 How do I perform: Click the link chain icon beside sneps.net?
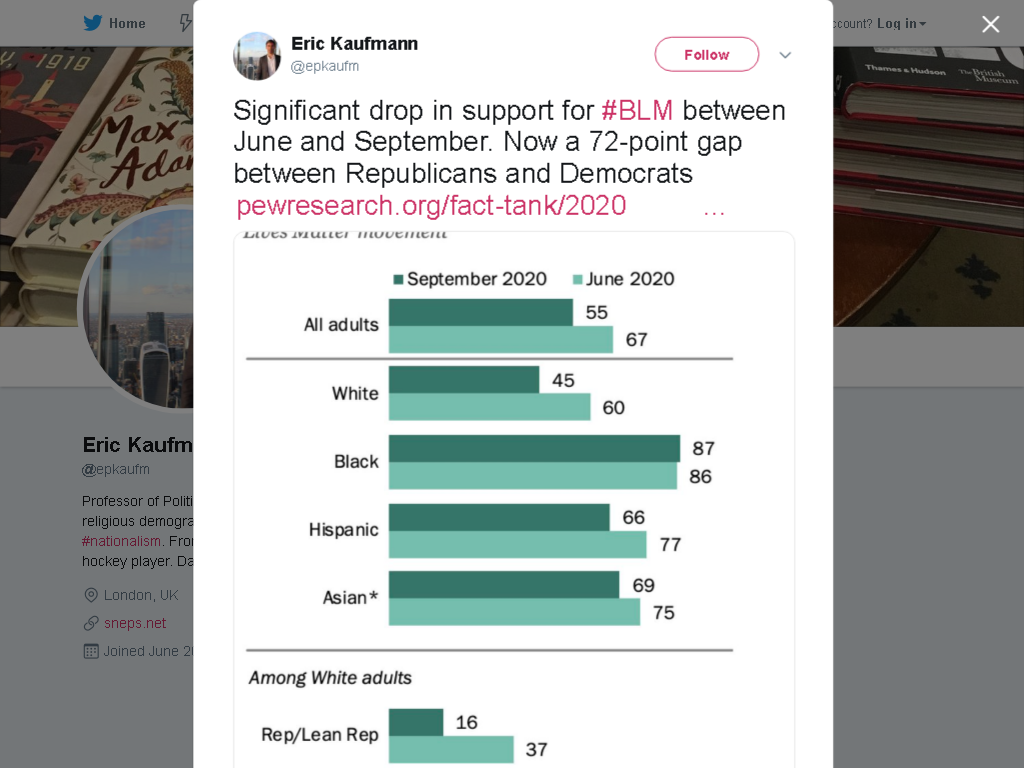(x=91, y=623)
